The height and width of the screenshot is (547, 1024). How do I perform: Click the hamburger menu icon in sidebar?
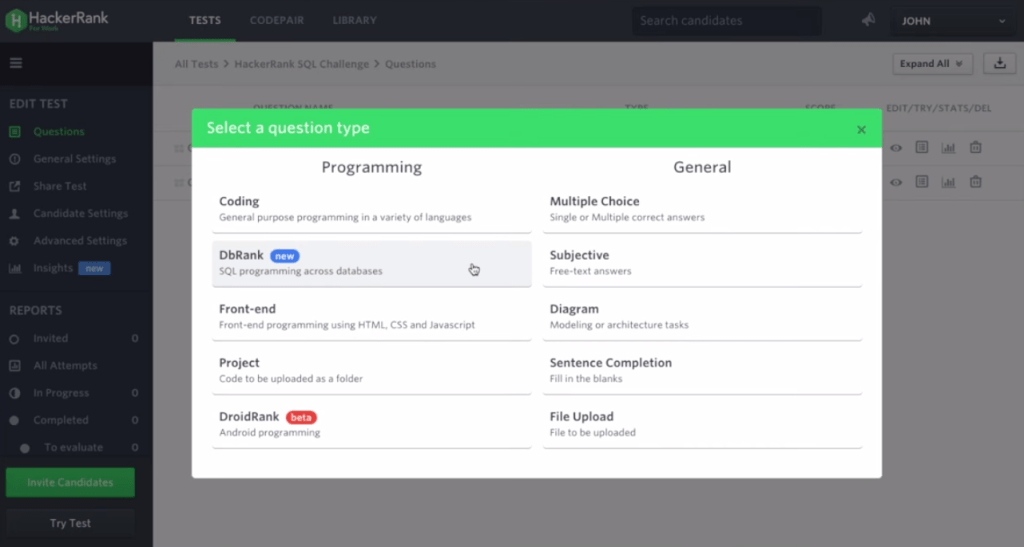pos(15,63)
